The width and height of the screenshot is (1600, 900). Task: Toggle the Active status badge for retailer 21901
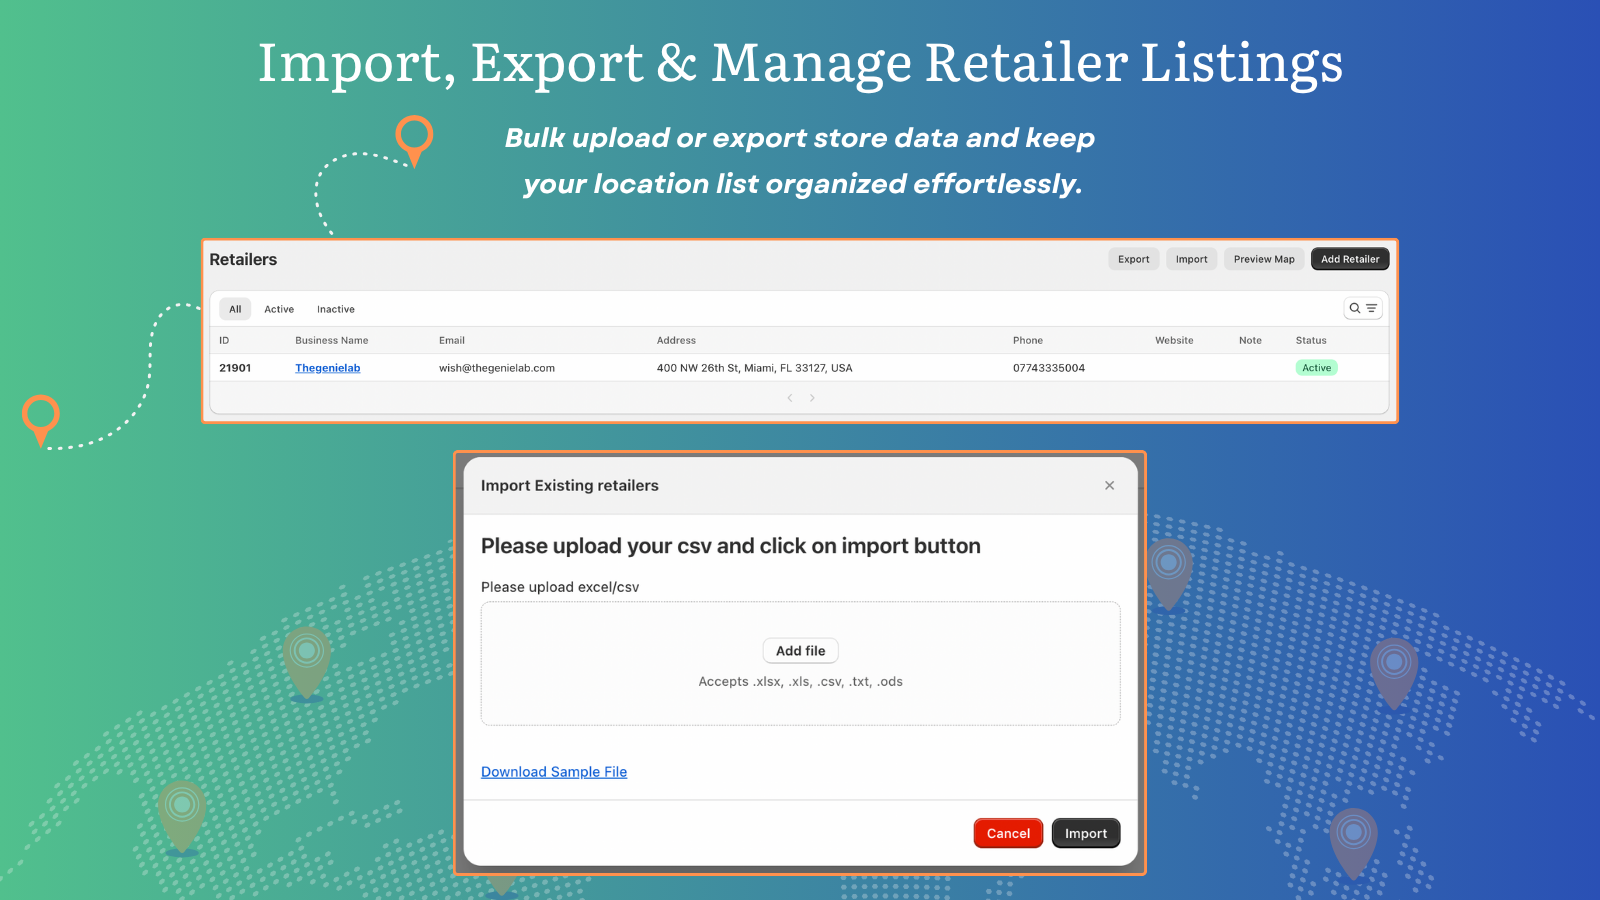click(x=1316, y=367)
